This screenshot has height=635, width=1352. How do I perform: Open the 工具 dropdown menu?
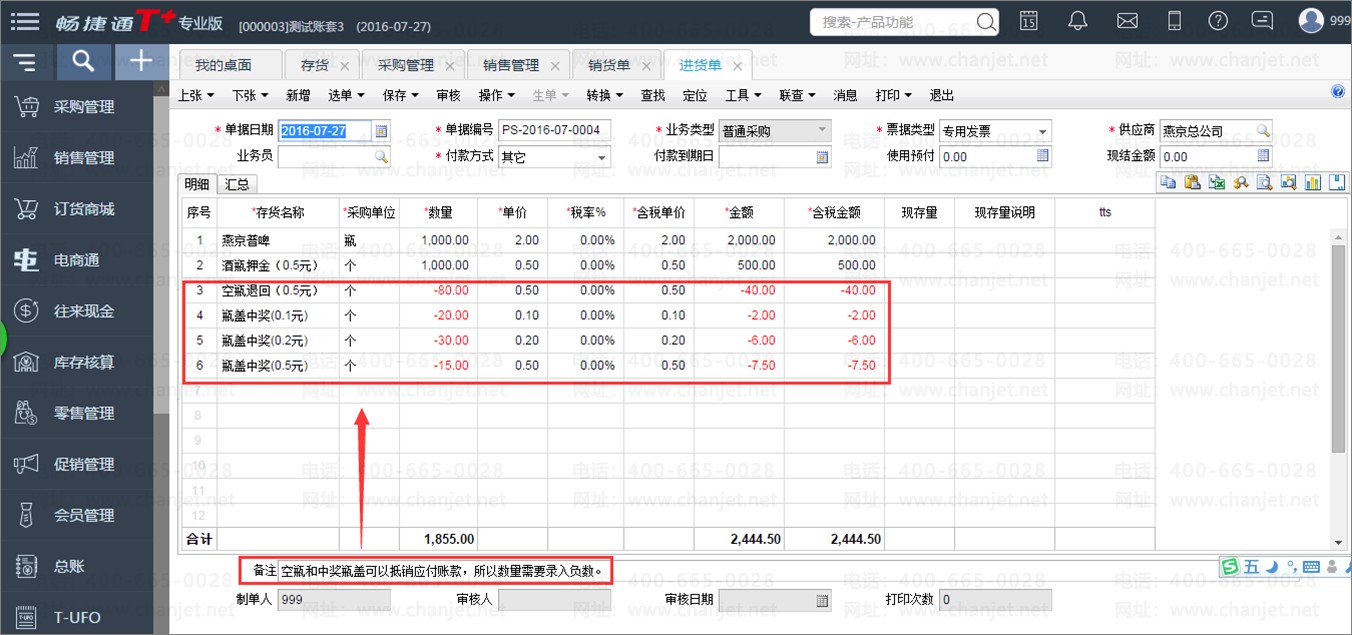[x=743, y=95]
